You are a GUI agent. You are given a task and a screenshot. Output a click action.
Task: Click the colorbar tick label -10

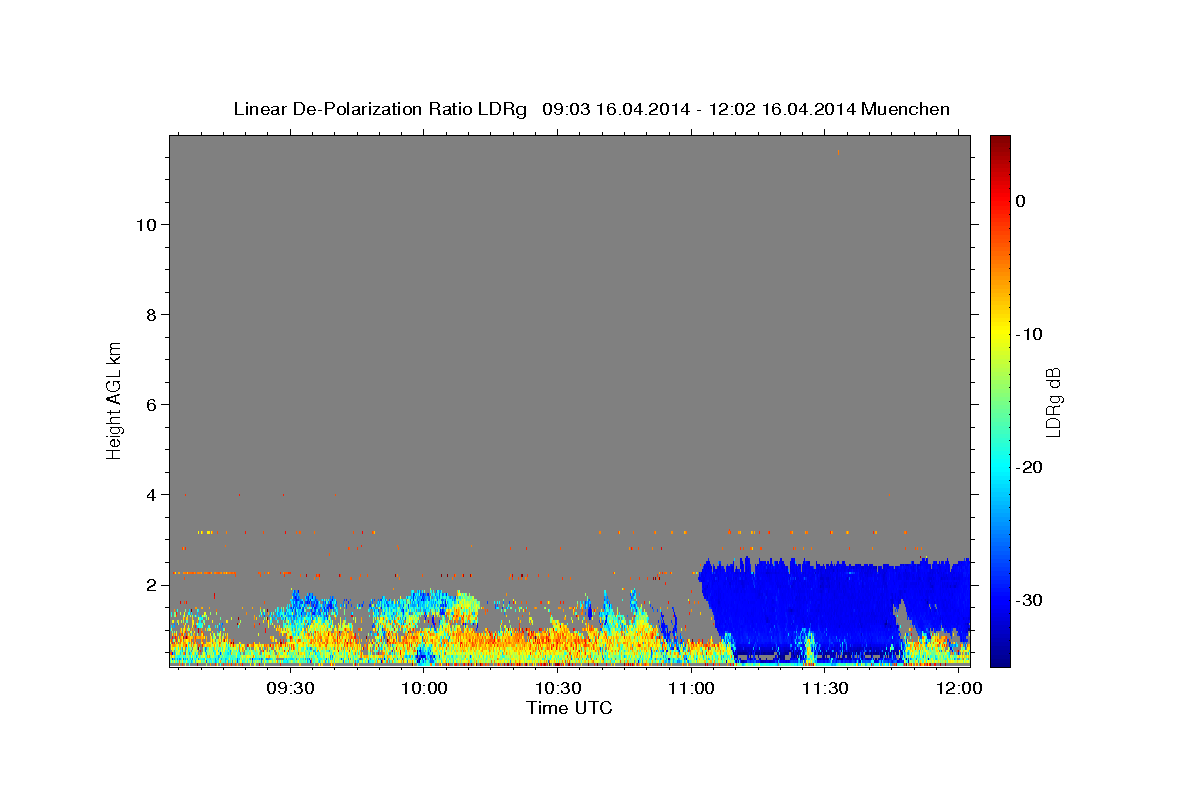tap(1030, 334)
